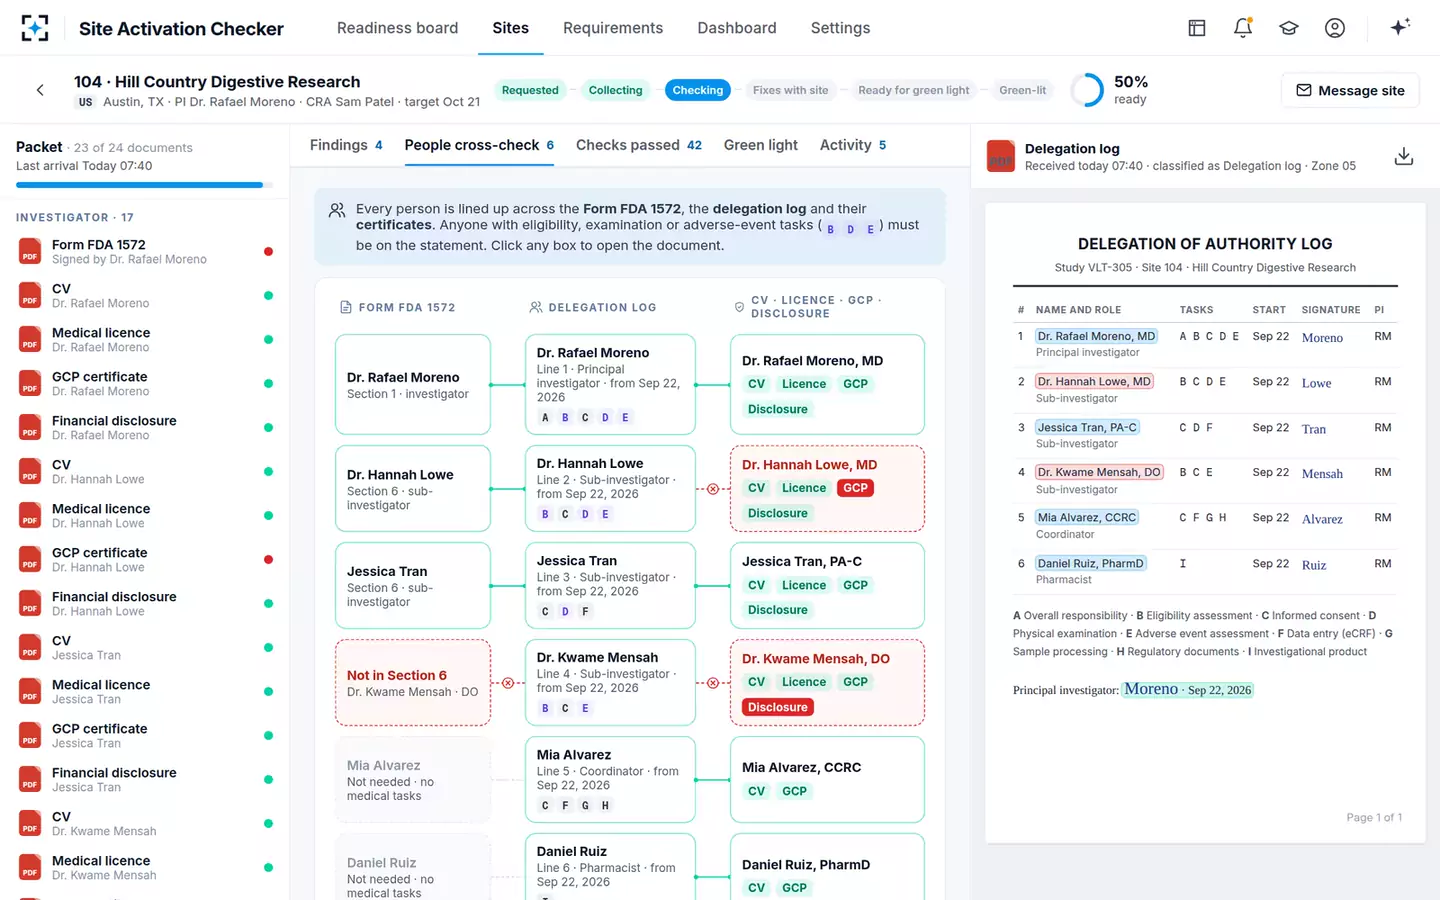Click the broken-link marker before Dr. Kwame Mensah, DO card

(713, 683)
